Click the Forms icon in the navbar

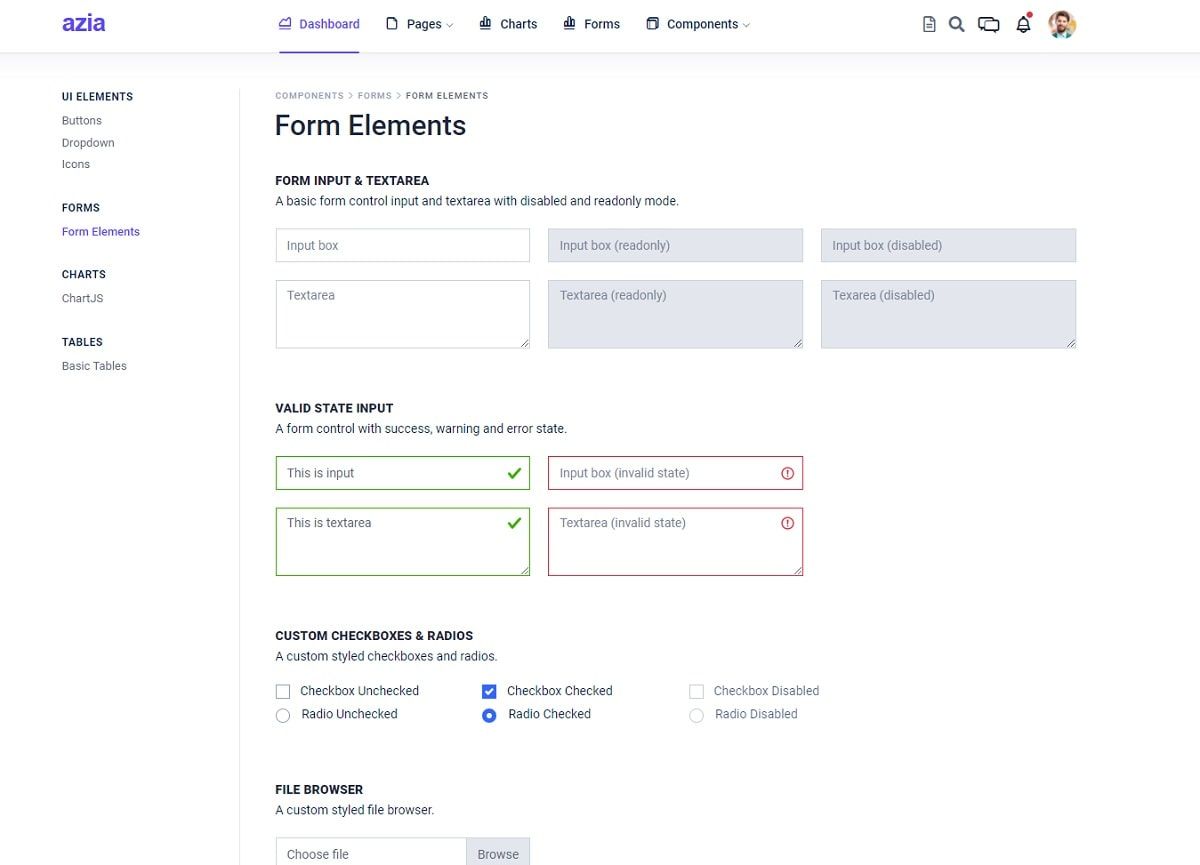click(x=568, y=23)
